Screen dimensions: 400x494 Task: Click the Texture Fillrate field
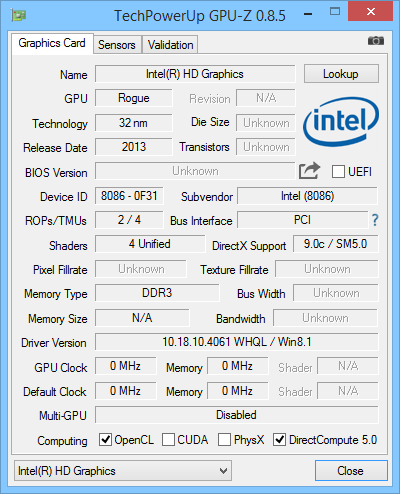pos(327,269)
